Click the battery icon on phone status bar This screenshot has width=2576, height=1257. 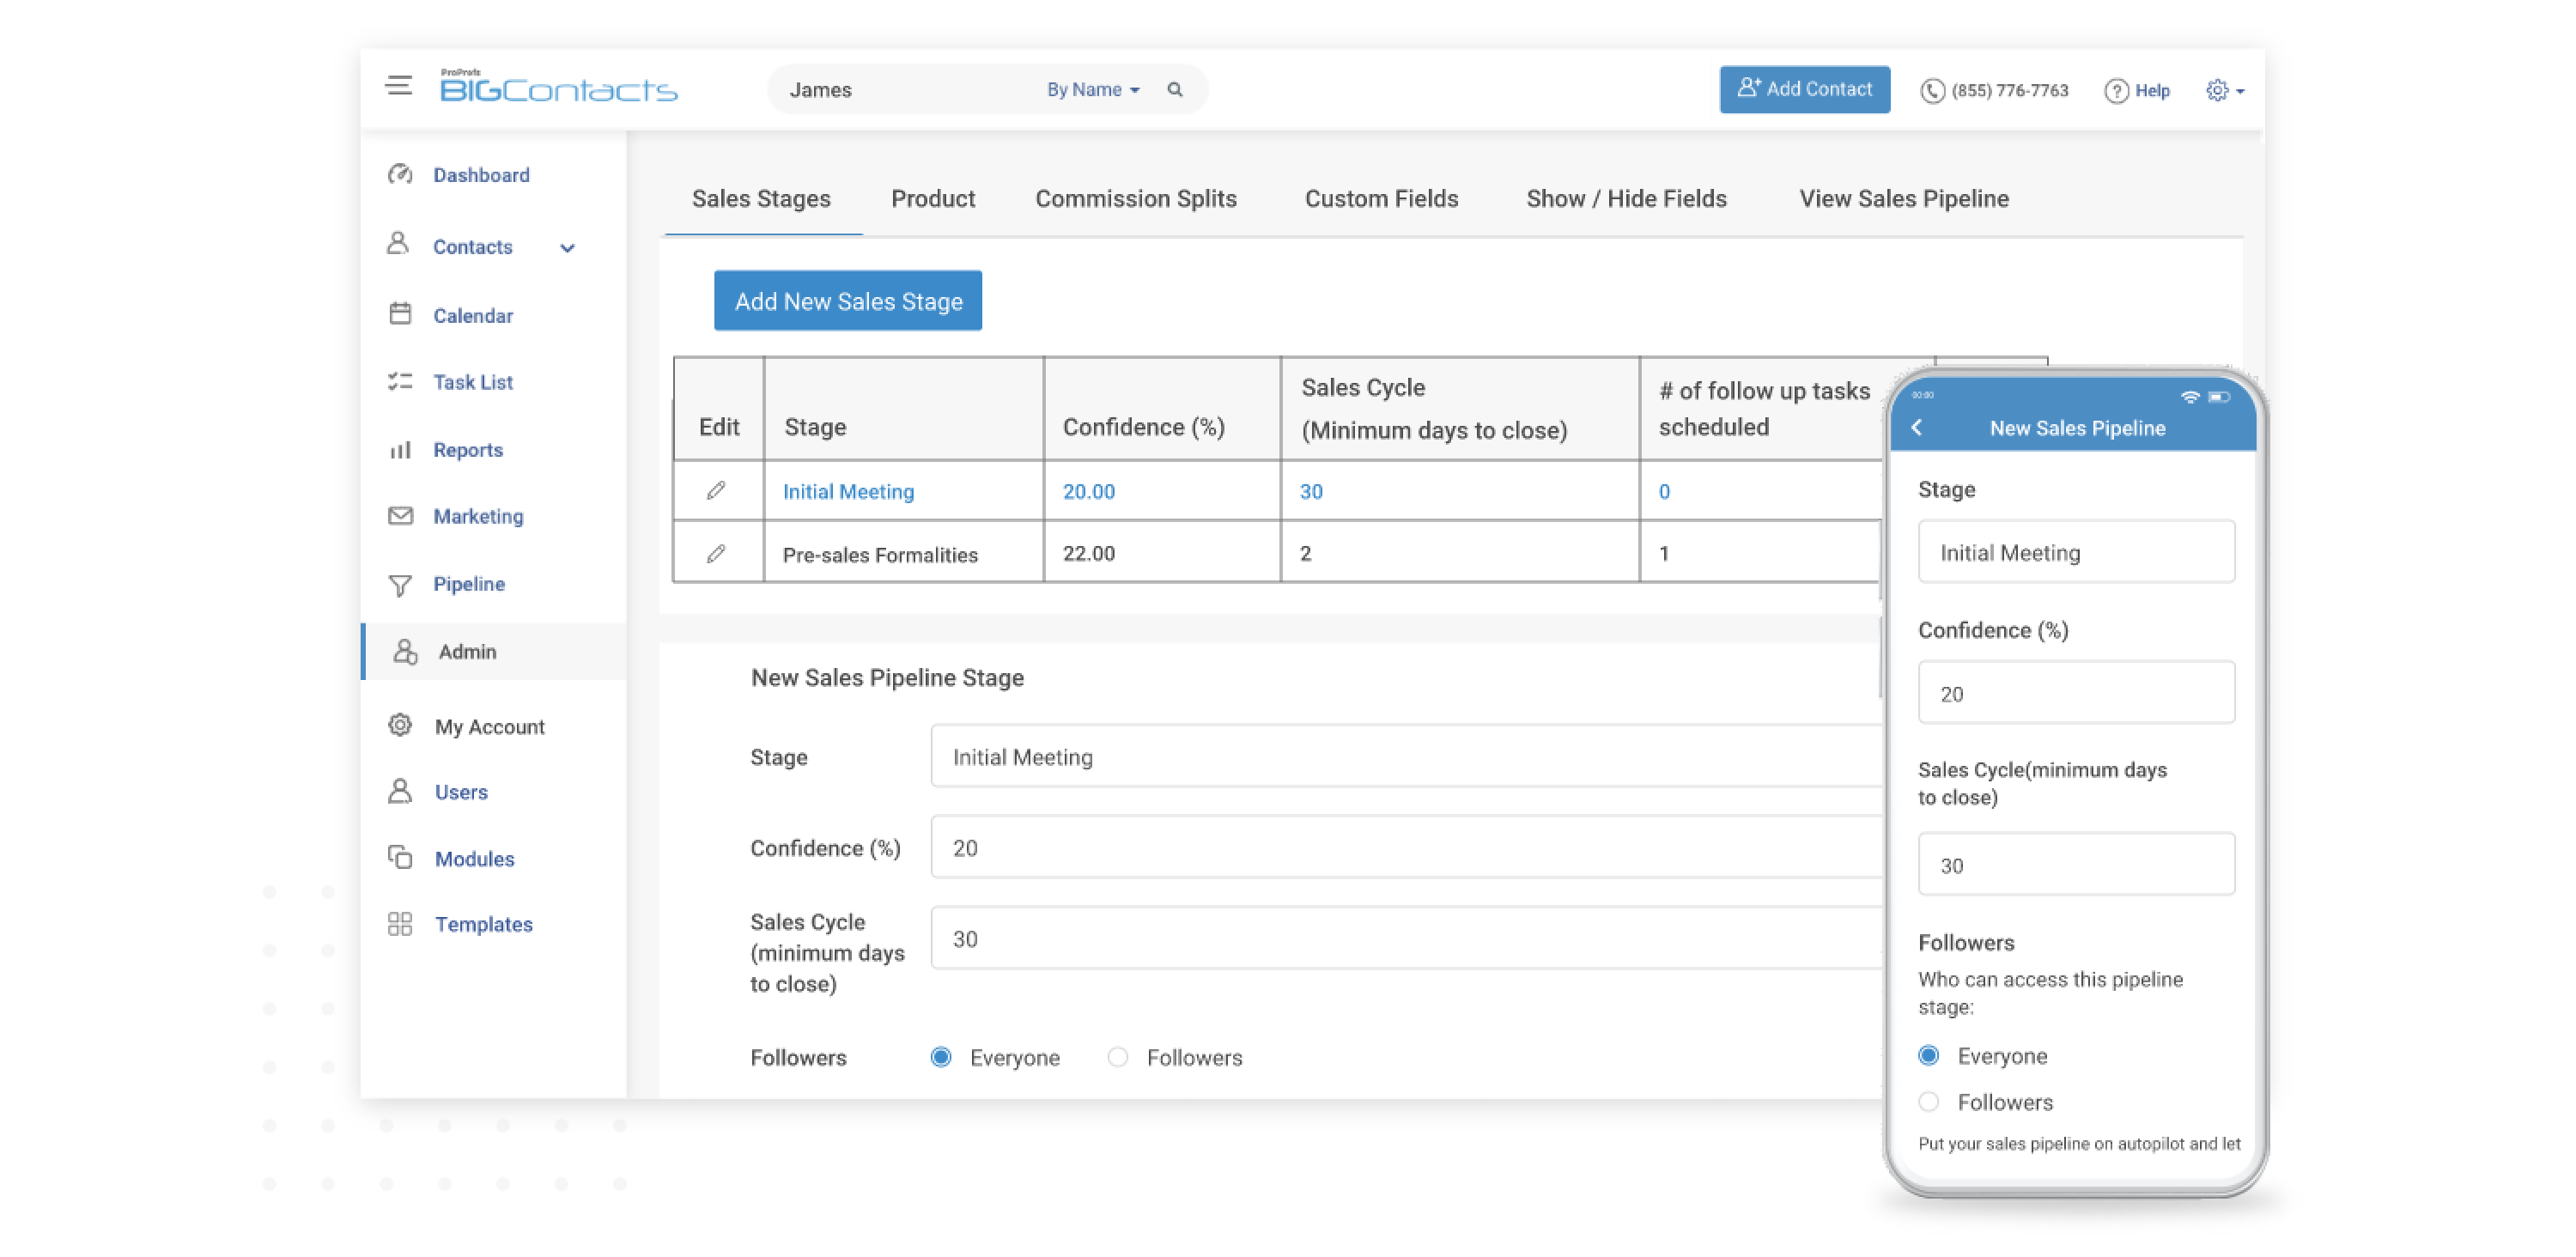[2219, 397]
